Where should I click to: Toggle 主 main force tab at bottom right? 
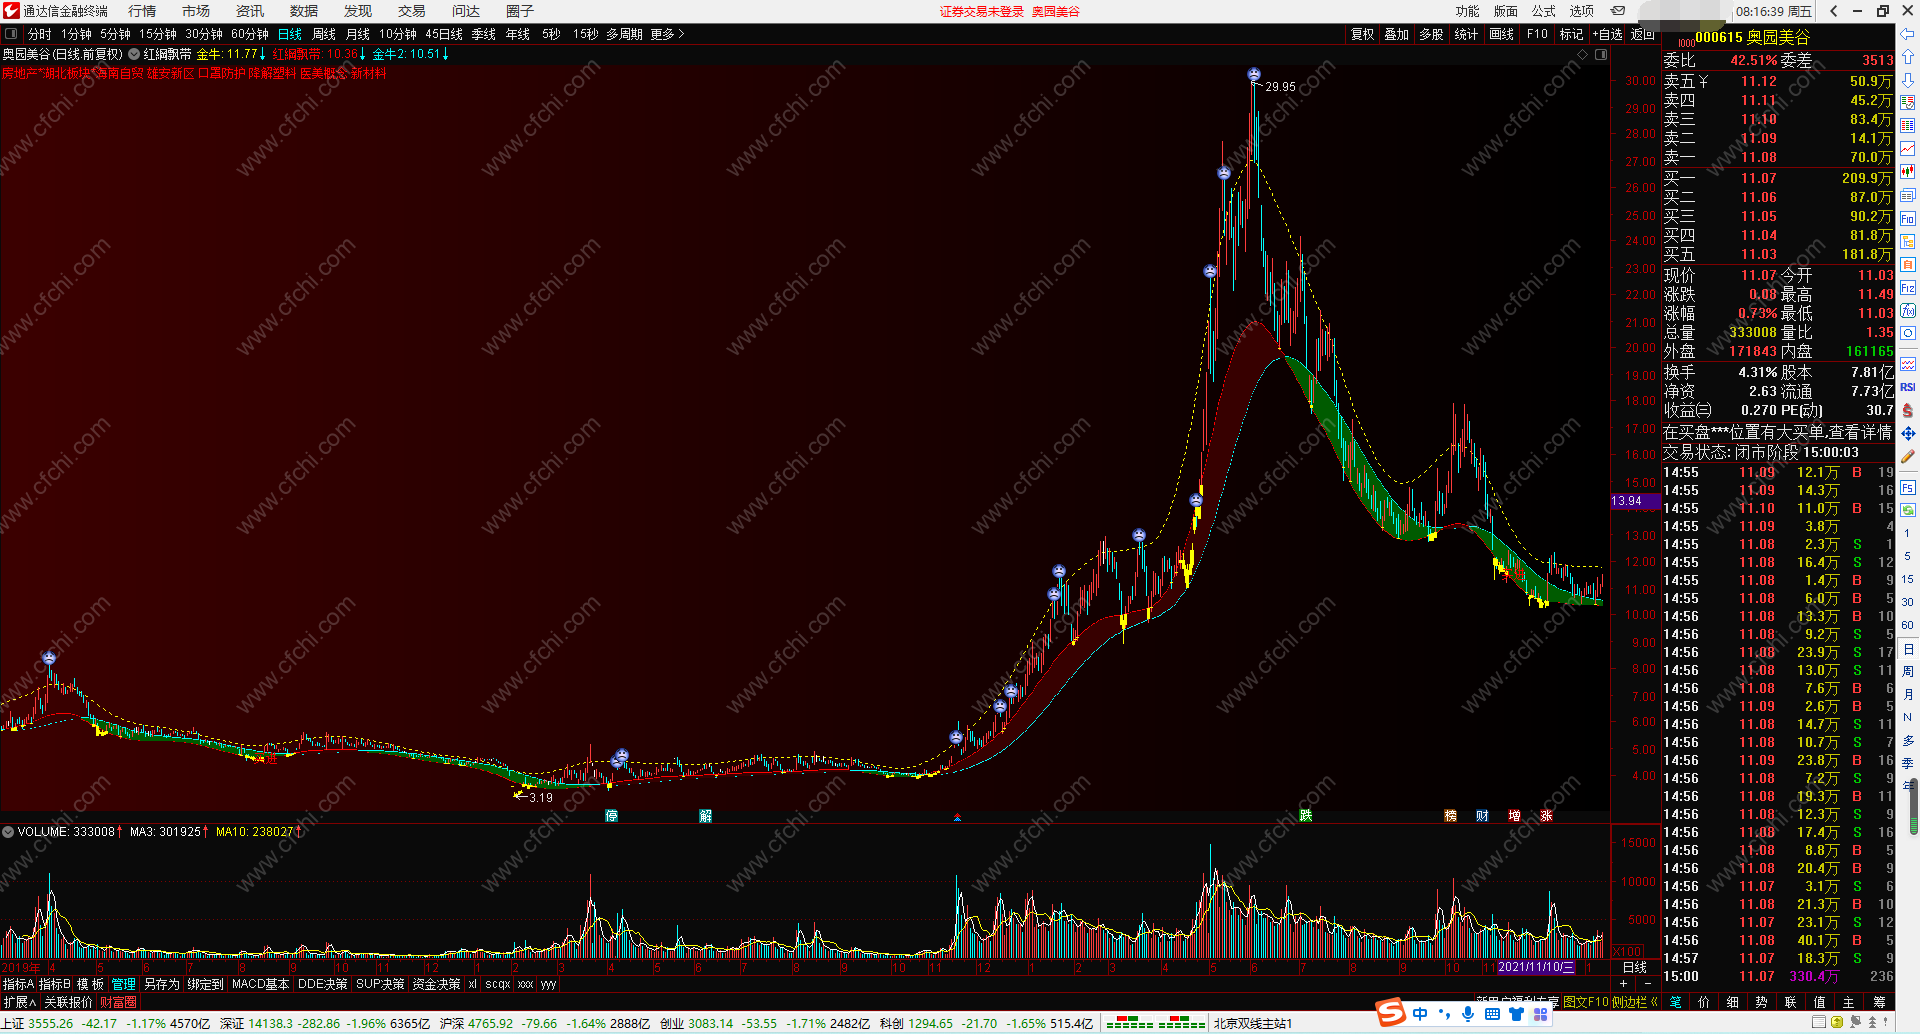[x=1849, y=1001]
